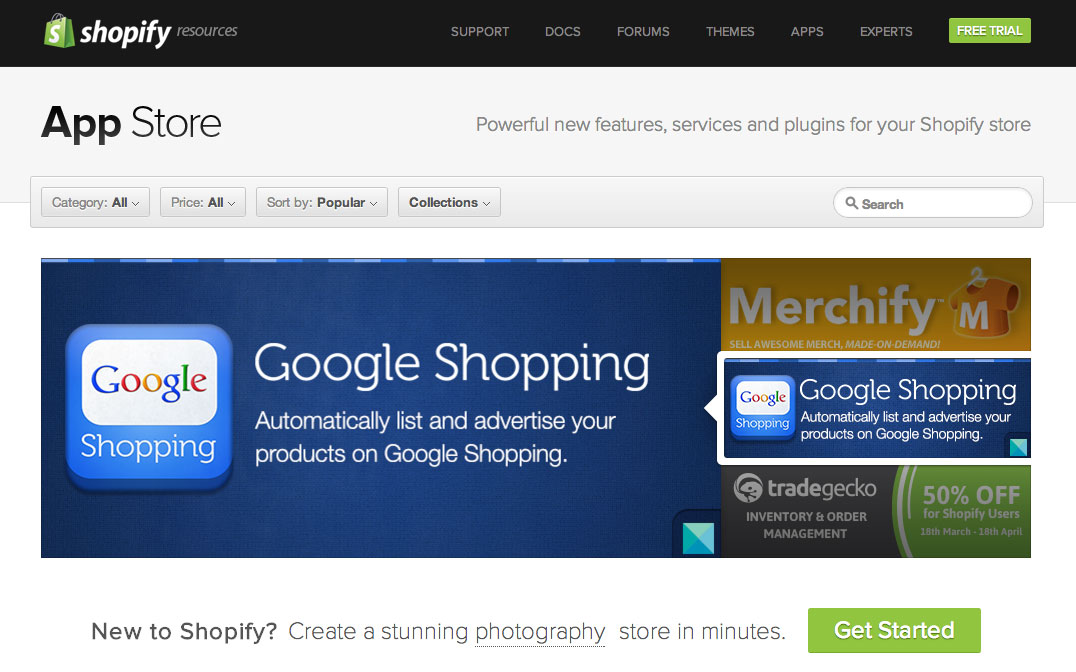Image resolution: width=1076 pixels, height=672 pixels.
Task: Click 'Automatically list and advertise' description in main banner
Action: (x=435, y=437)
